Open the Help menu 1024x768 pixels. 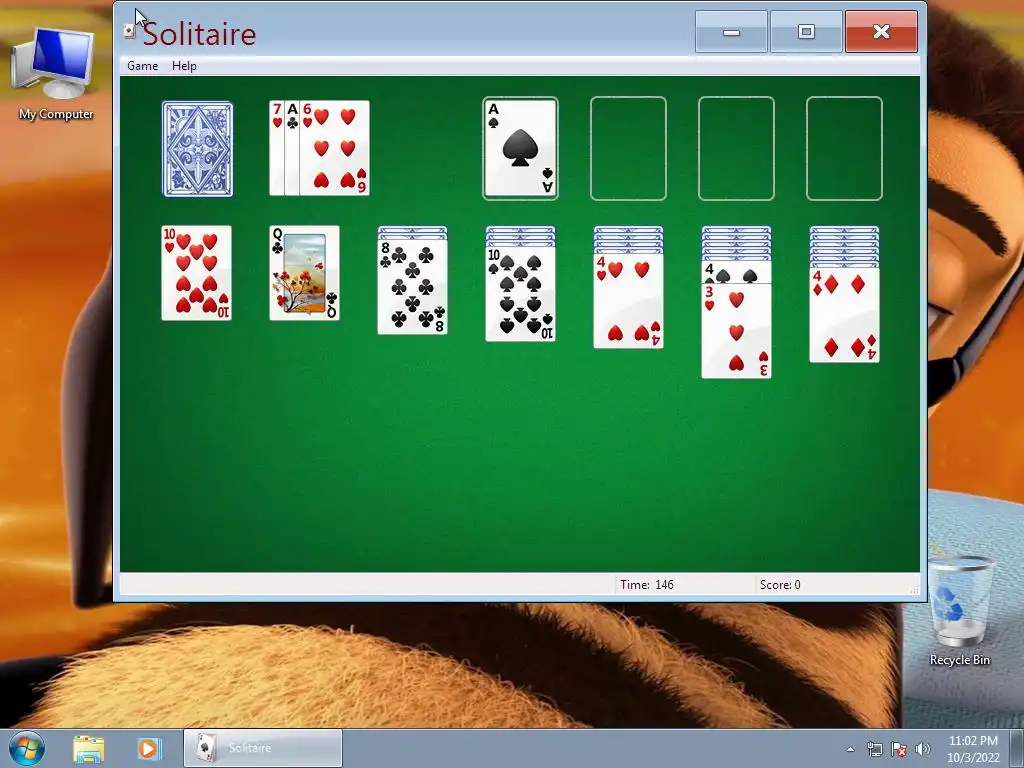click(184, 66)
